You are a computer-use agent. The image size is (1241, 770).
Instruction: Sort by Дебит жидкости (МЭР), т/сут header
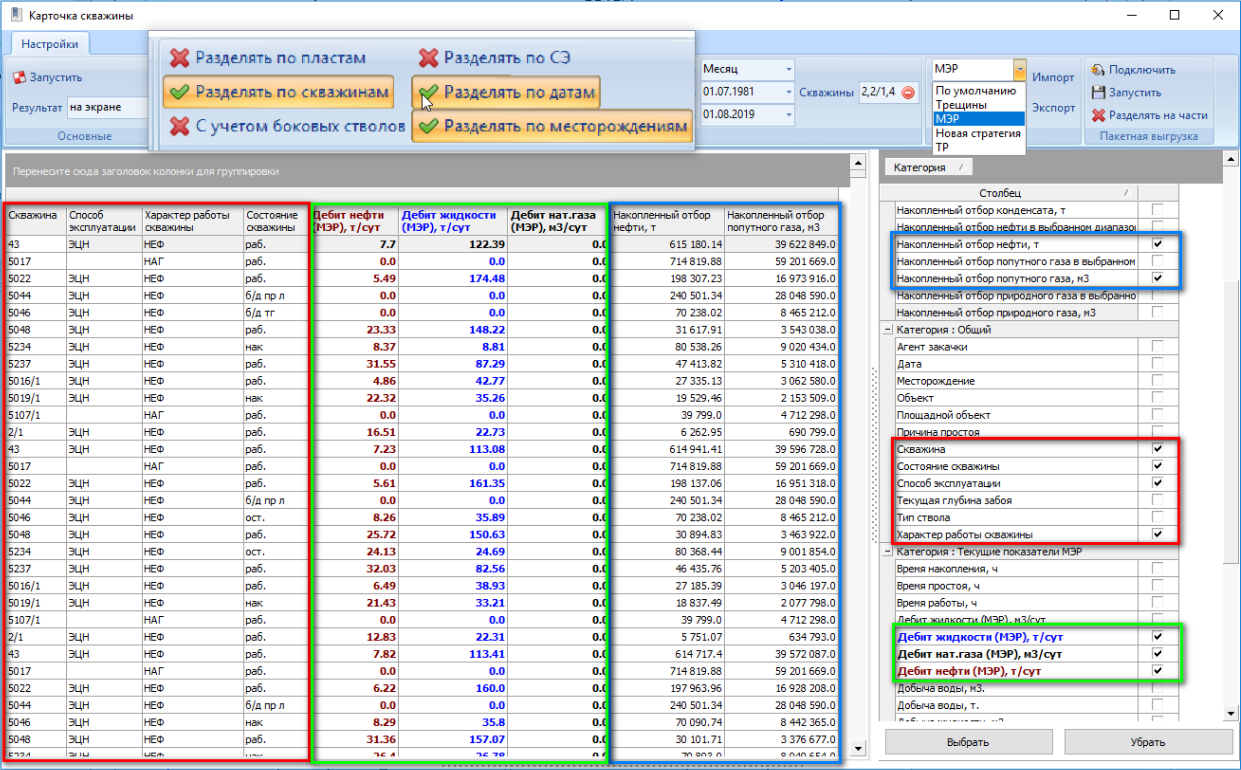pyautogui.click(x=453, y=220)
